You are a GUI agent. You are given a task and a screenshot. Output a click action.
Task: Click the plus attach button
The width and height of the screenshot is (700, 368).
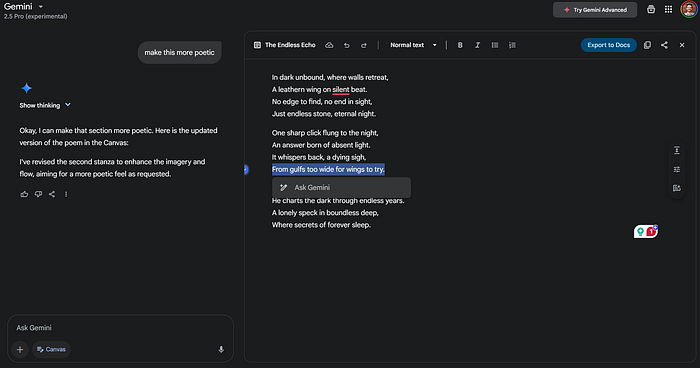click(20, 350)
